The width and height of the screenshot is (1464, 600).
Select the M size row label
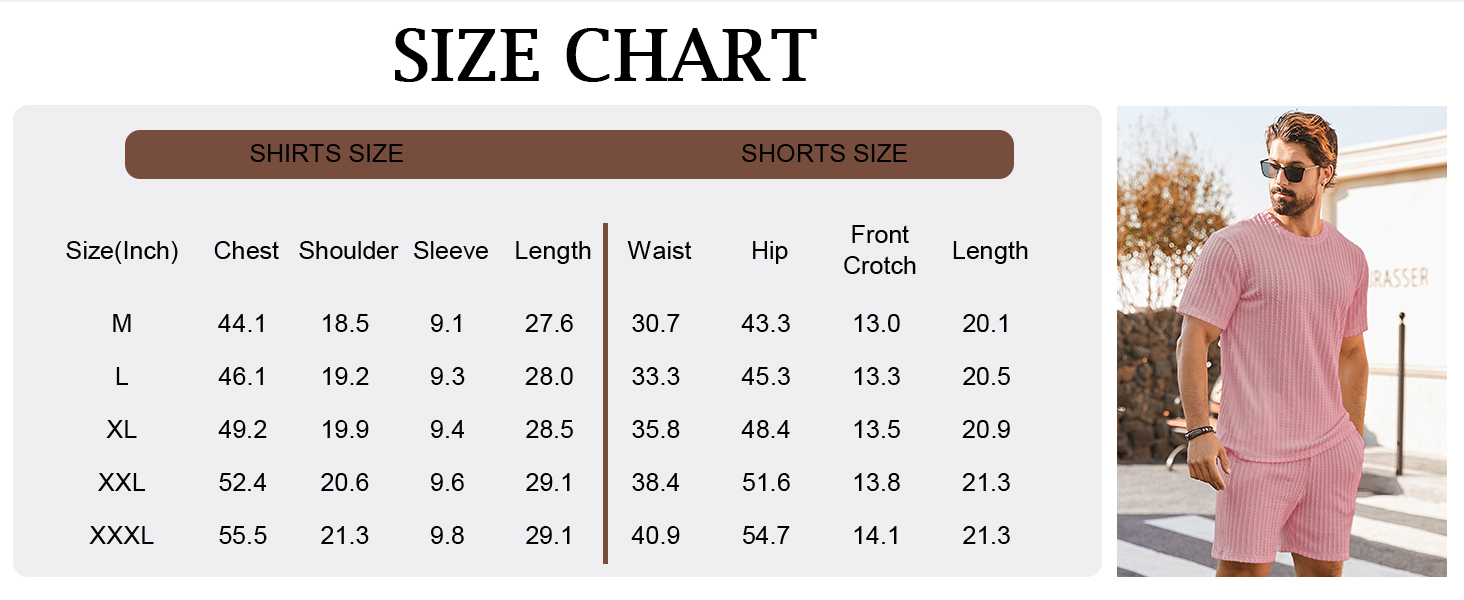click(x=122, y=324)
